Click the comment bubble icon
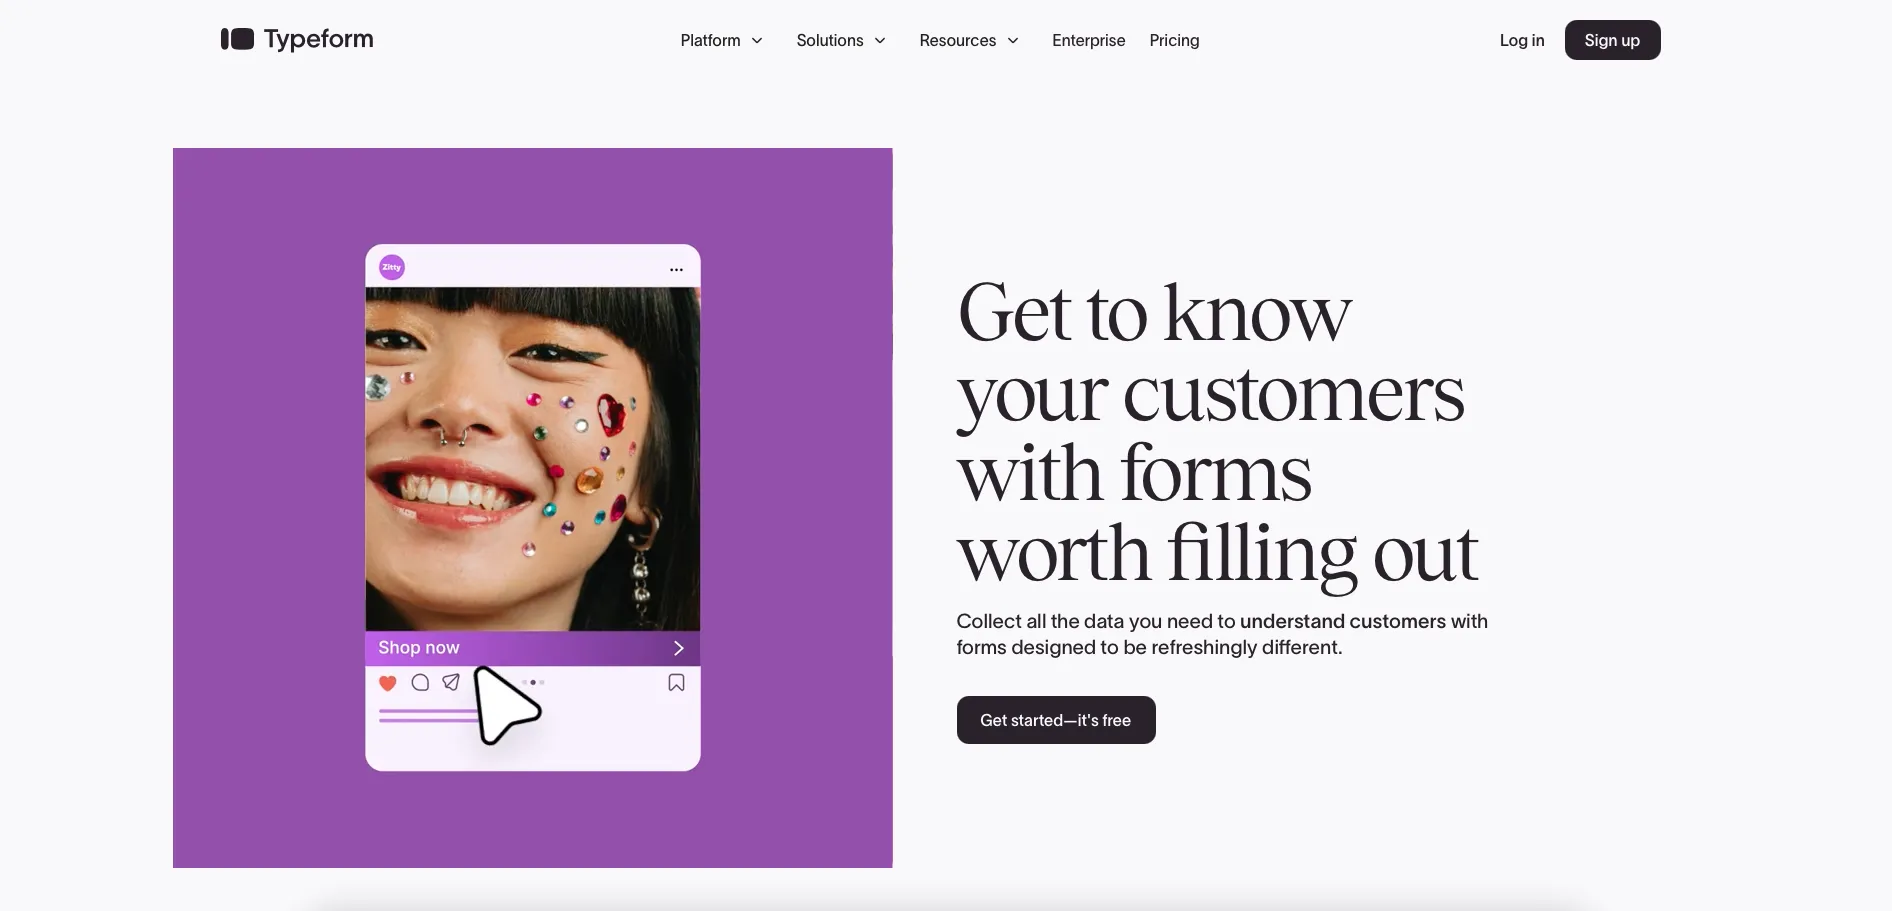 click(x=420, y=682)
